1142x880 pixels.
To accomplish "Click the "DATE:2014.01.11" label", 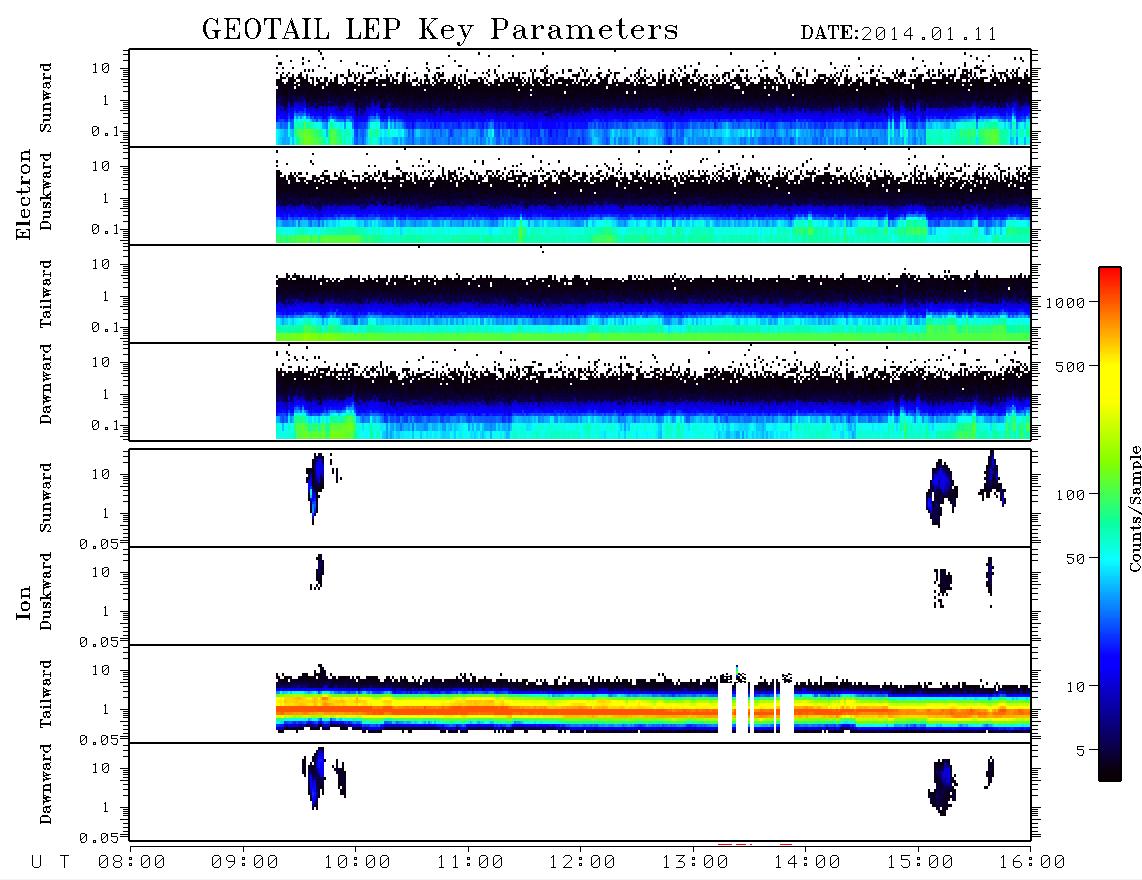I will [x=899, y=34].
